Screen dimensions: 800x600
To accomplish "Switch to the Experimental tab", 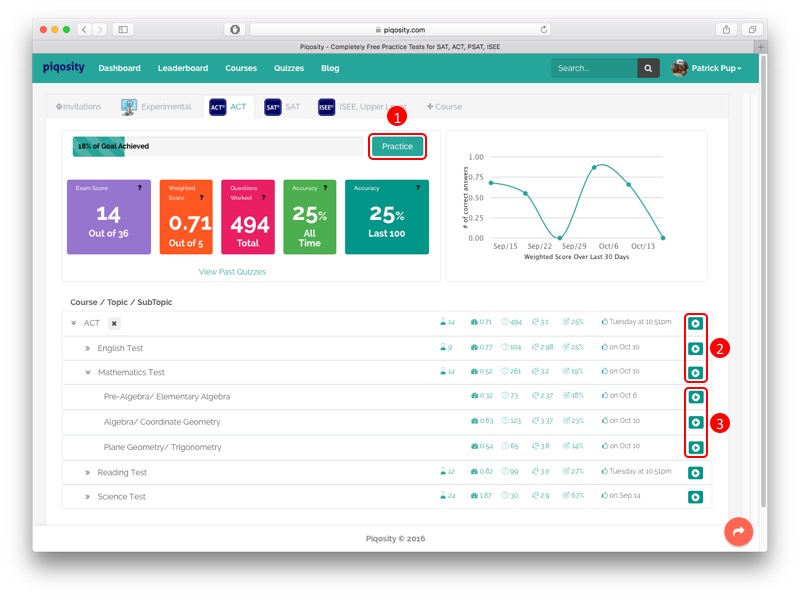I will point(156,107).
